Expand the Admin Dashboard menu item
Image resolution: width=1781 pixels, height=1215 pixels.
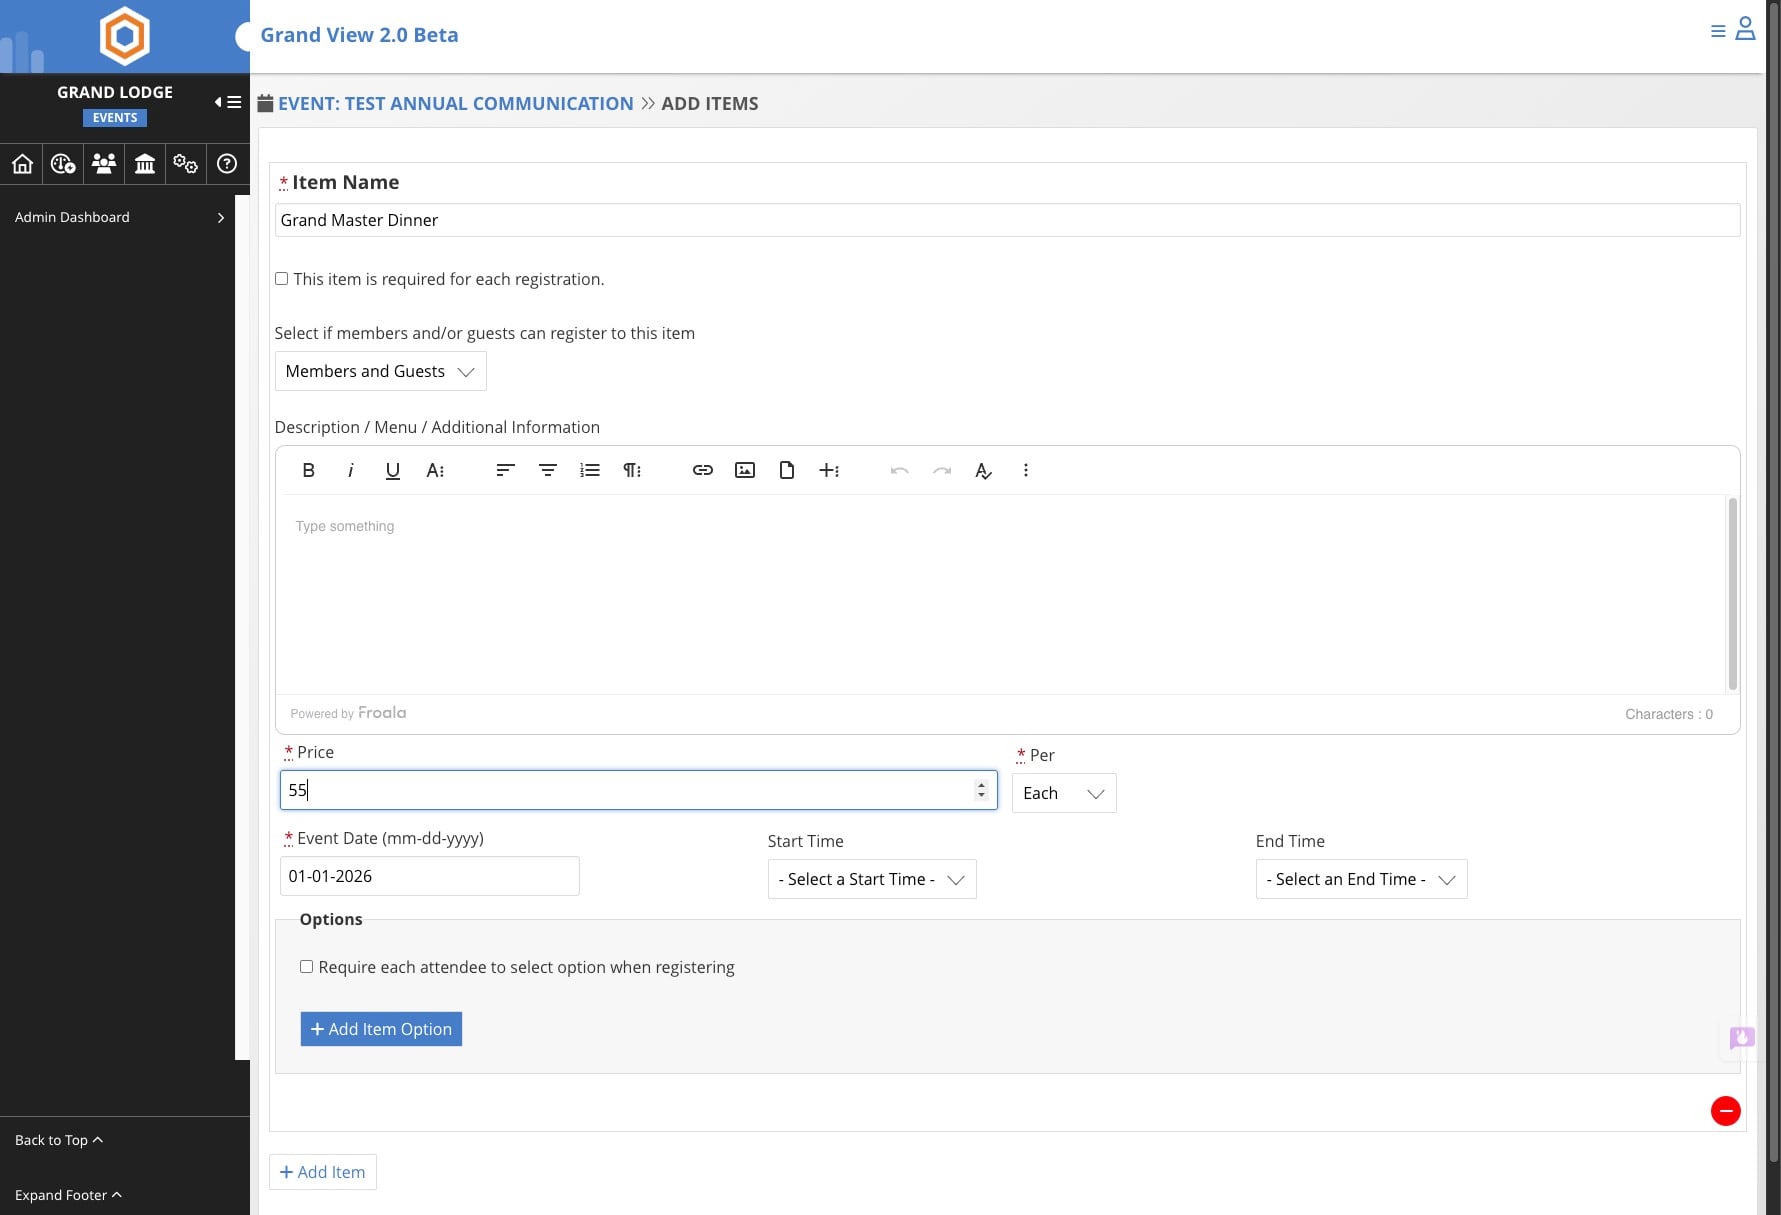pos(118,217)
